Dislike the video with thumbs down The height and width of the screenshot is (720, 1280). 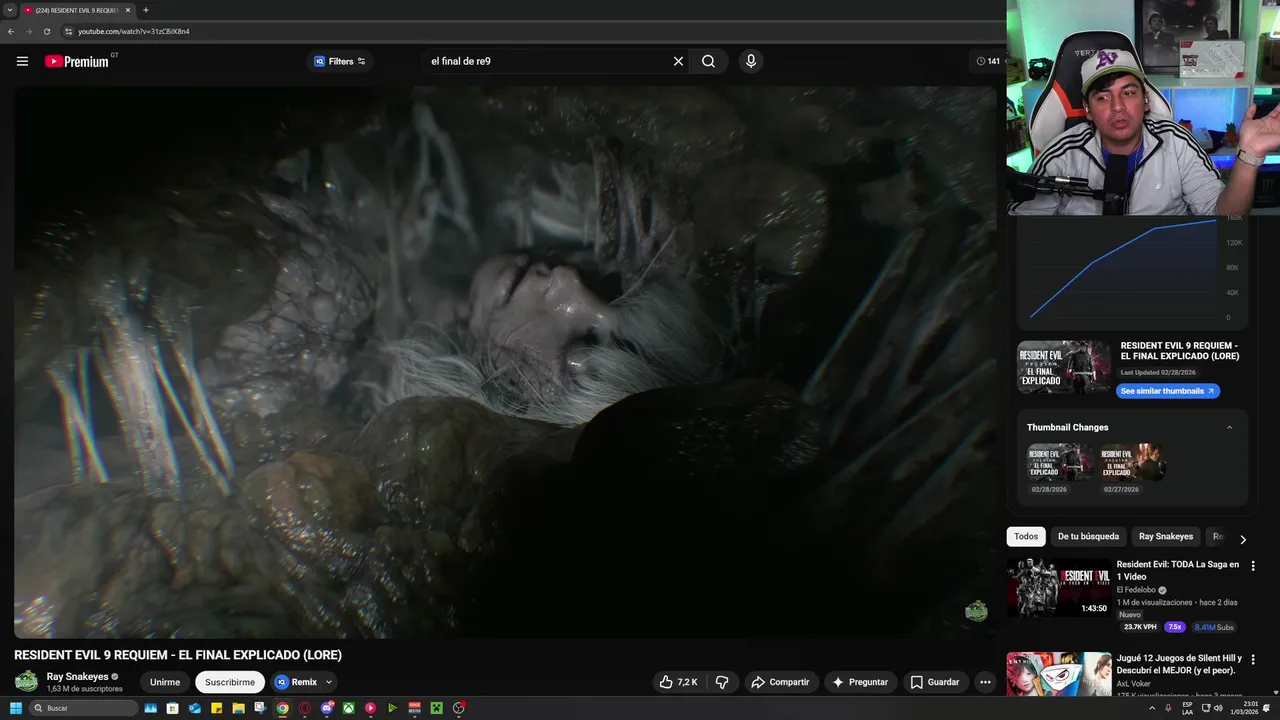pos(722,682)
